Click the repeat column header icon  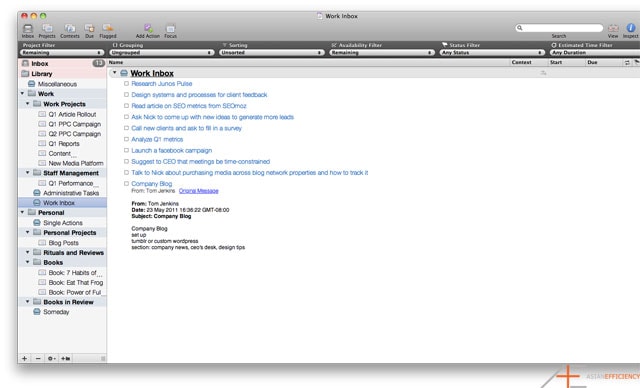(x=627, y=62)
